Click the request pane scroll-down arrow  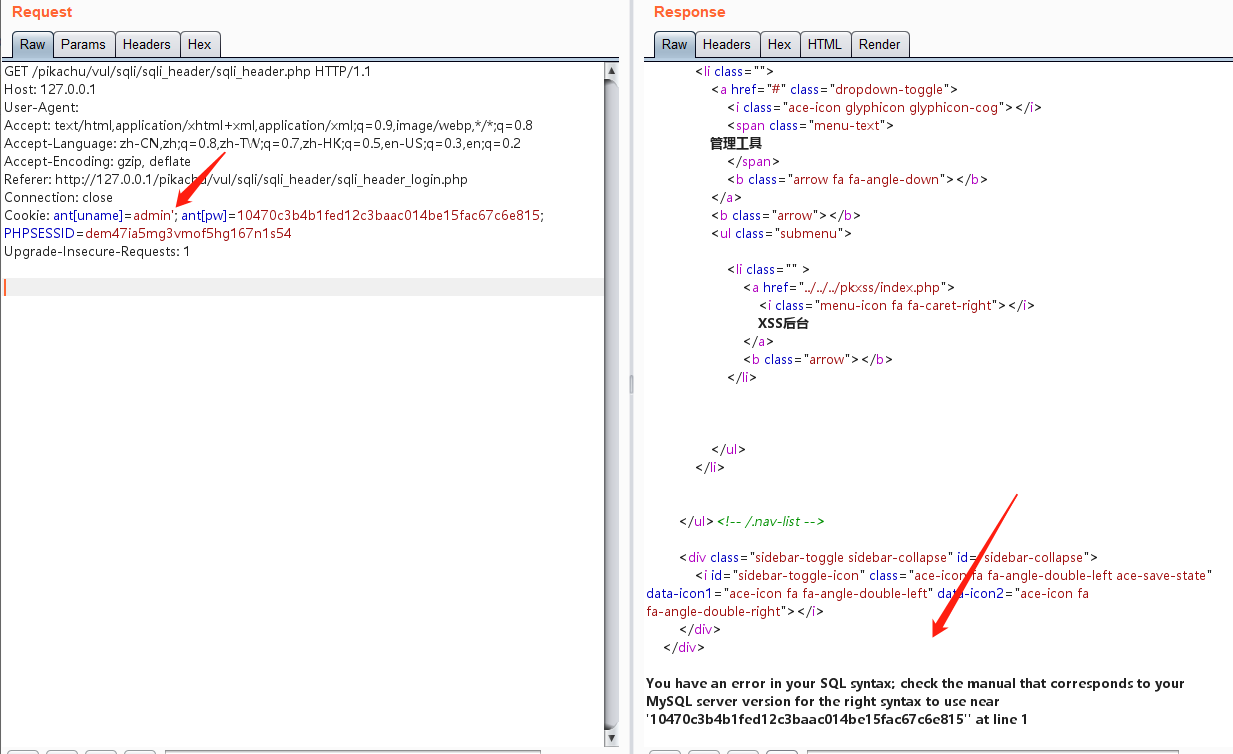coord(611,738)
